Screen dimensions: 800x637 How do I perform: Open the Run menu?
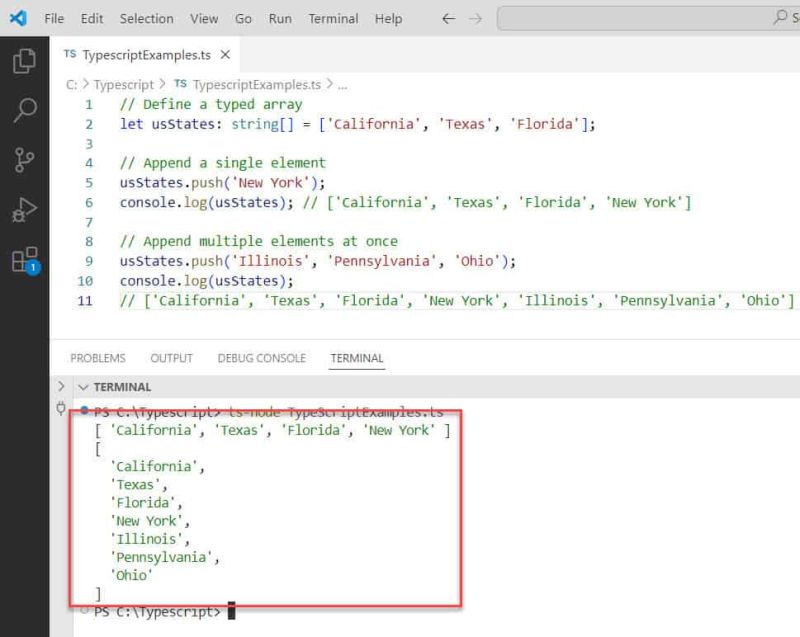[x=279, y=18]
